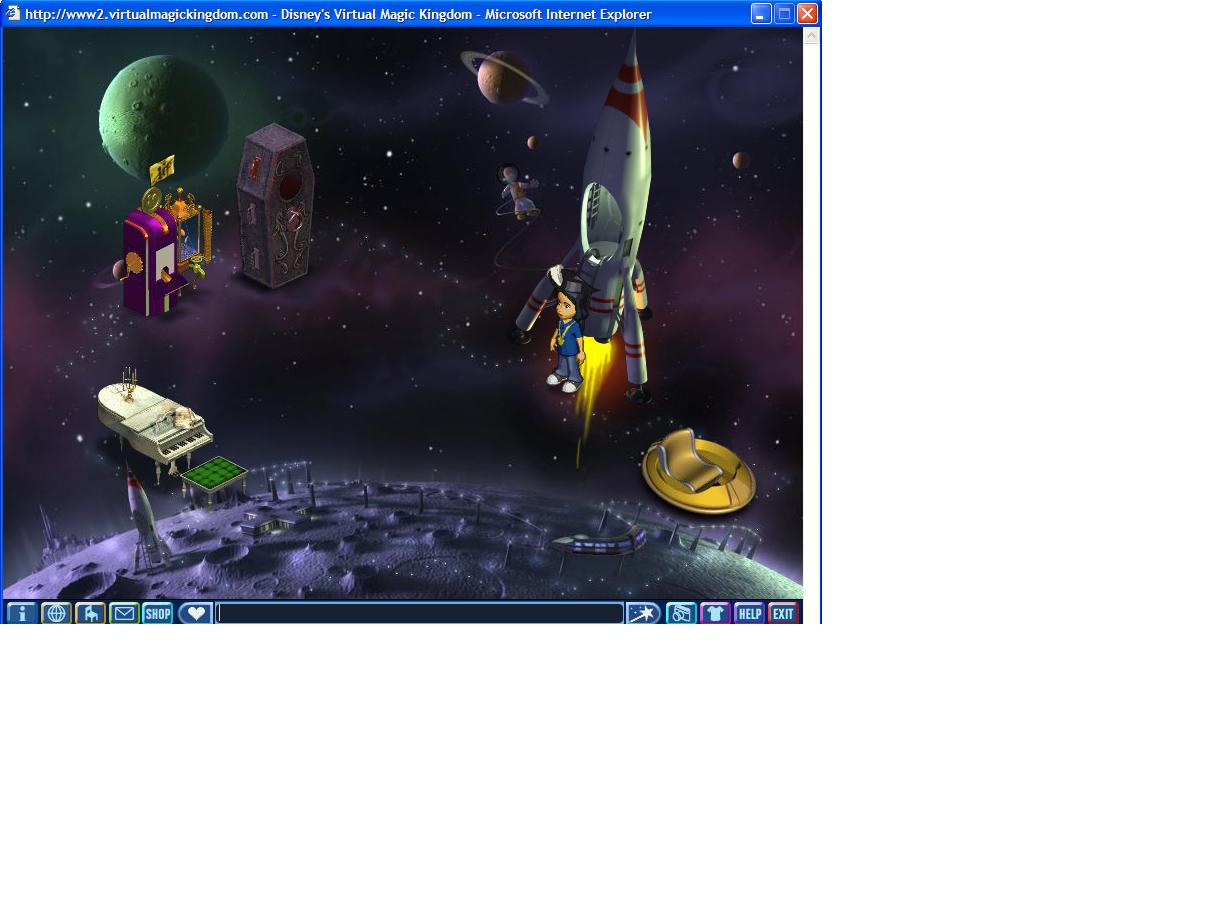Select the avatar character with hat
Viewport: 1218px width, 909px height.
(x=568, y=330)
